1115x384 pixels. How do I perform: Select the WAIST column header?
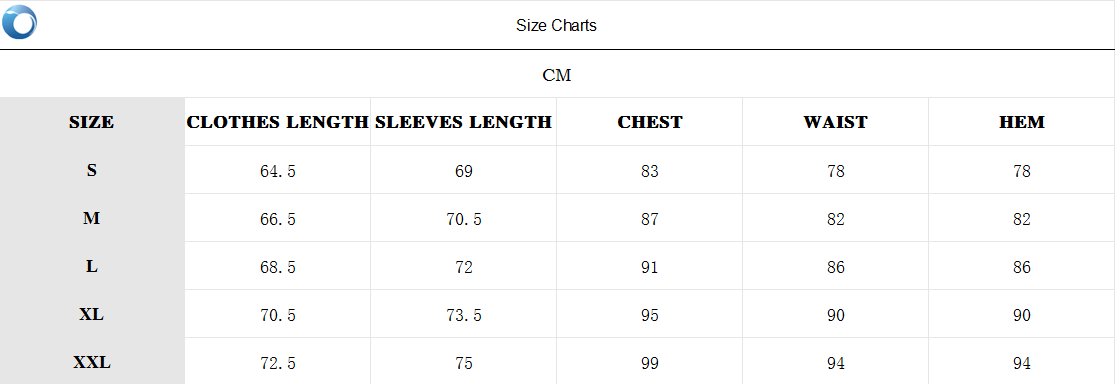tap(836, 122)
